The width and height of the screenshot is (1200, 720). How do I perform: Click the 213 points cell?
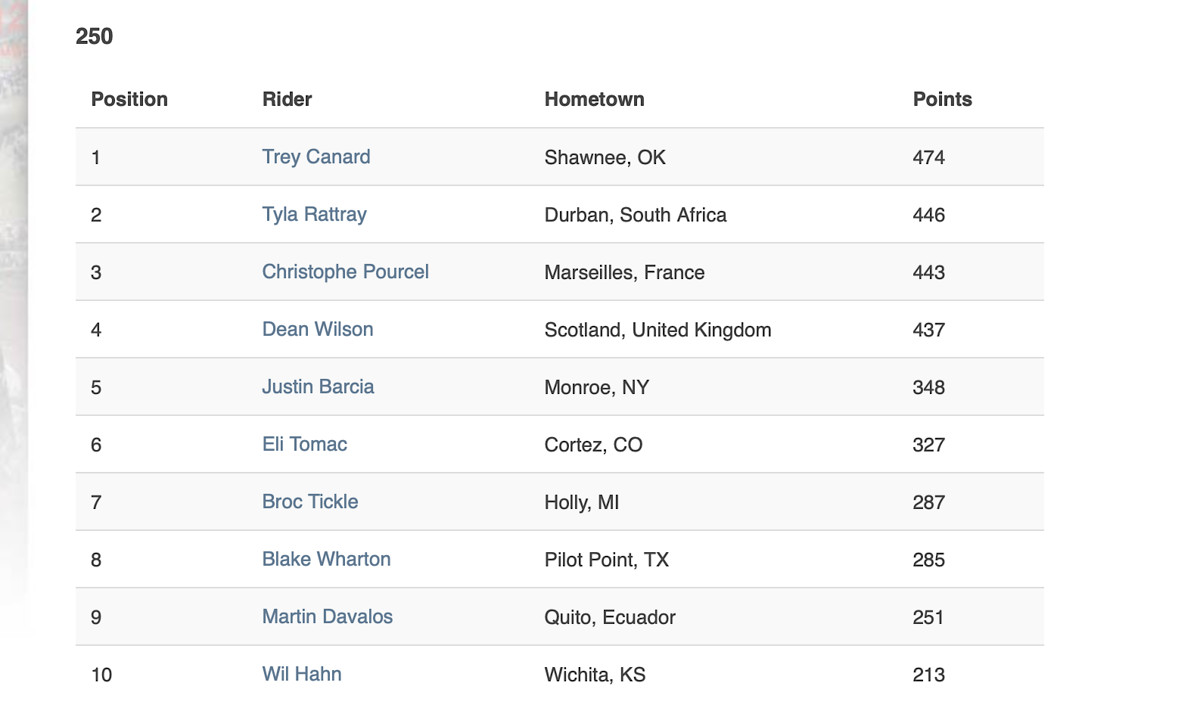coord(929,675)
